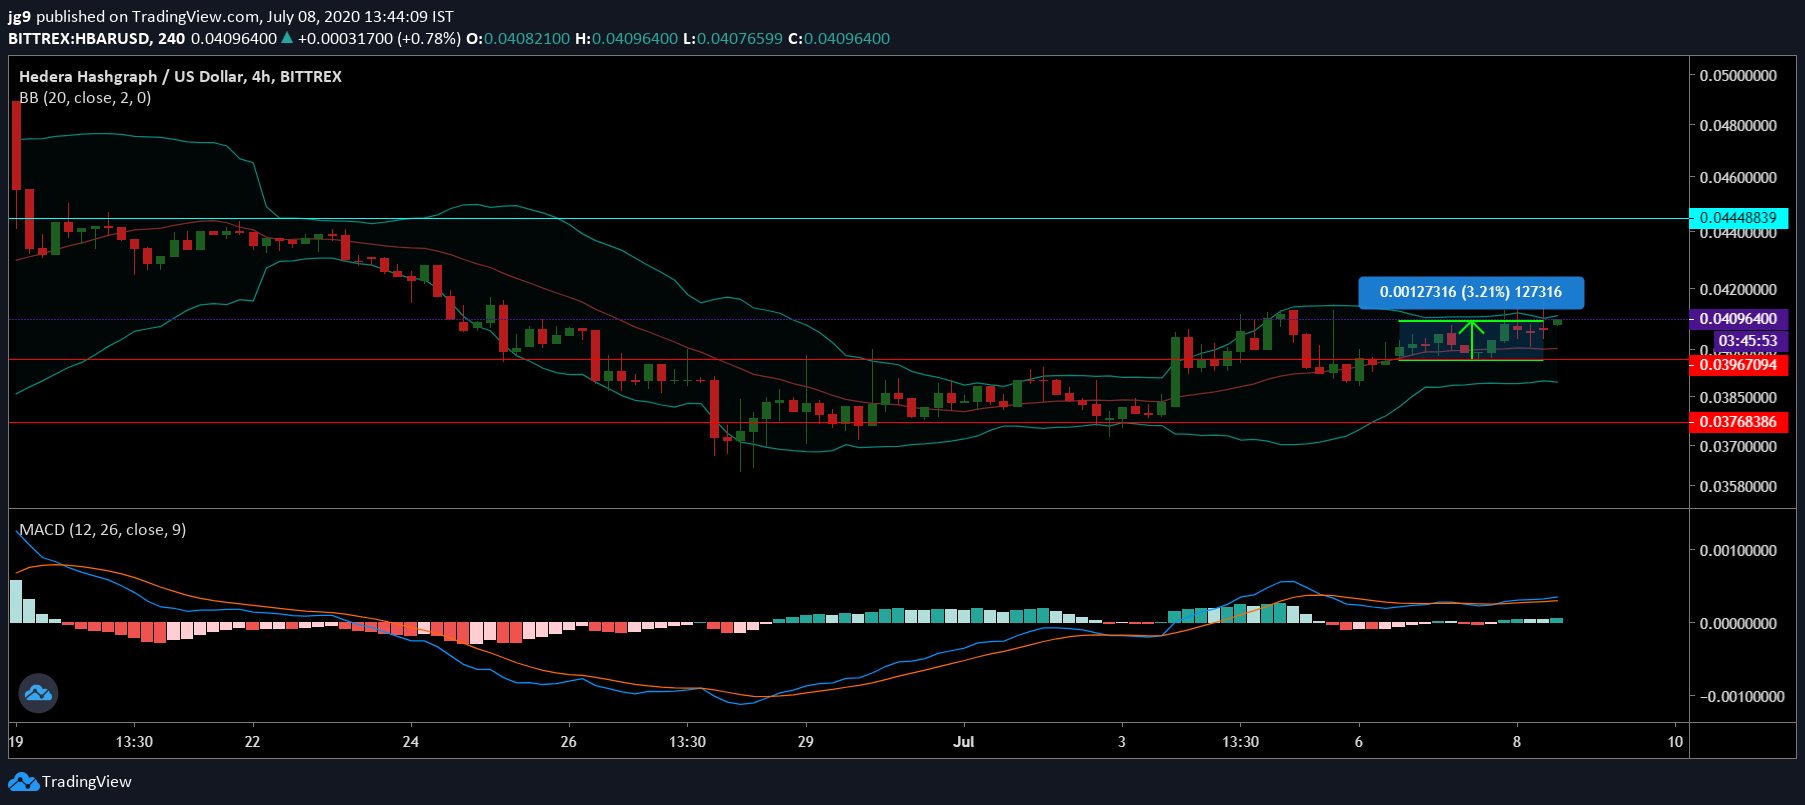Click the 22 date marker on time axis

(x=252, y=742)
